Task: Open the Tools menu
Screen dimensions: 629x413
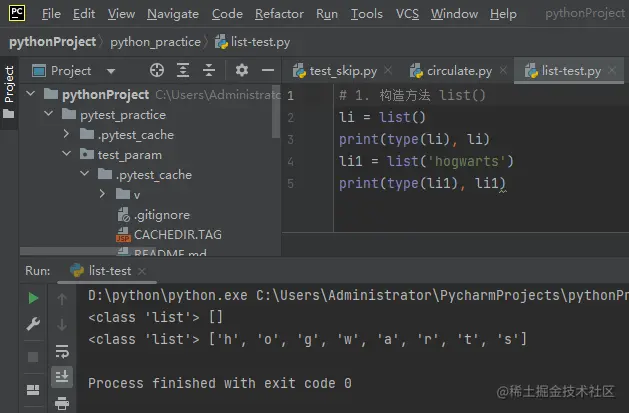Action: [x=367, y=14]
